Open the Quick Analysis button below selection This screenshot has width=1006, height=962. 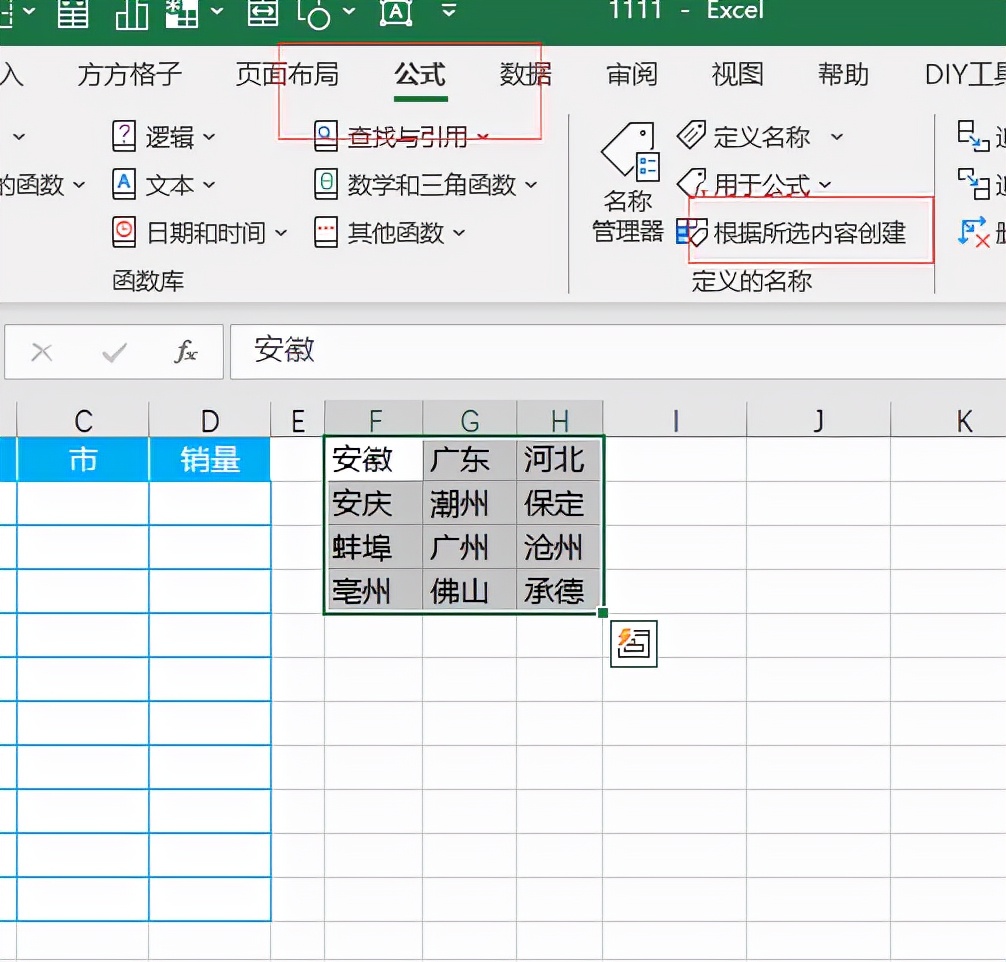tap(634, 644)
